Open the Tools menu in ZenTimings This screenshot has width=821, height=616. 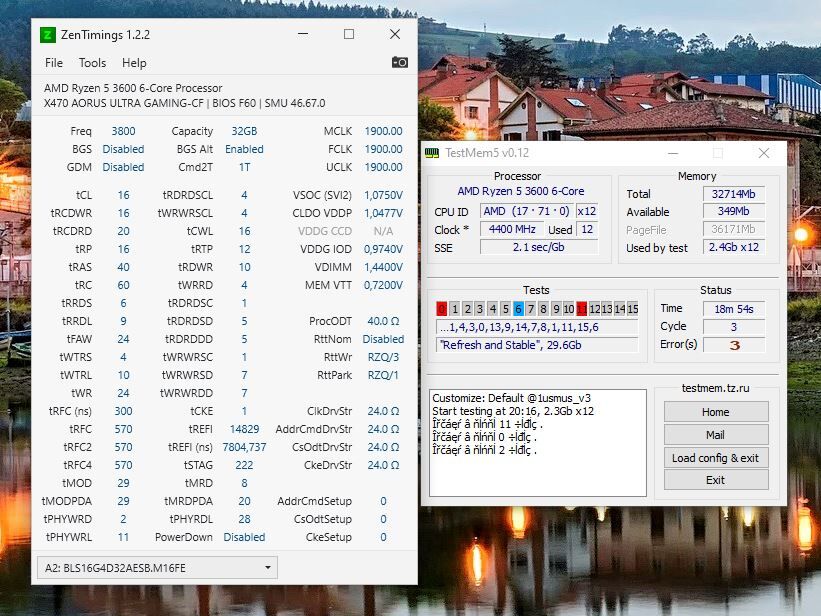click(92, 63)
